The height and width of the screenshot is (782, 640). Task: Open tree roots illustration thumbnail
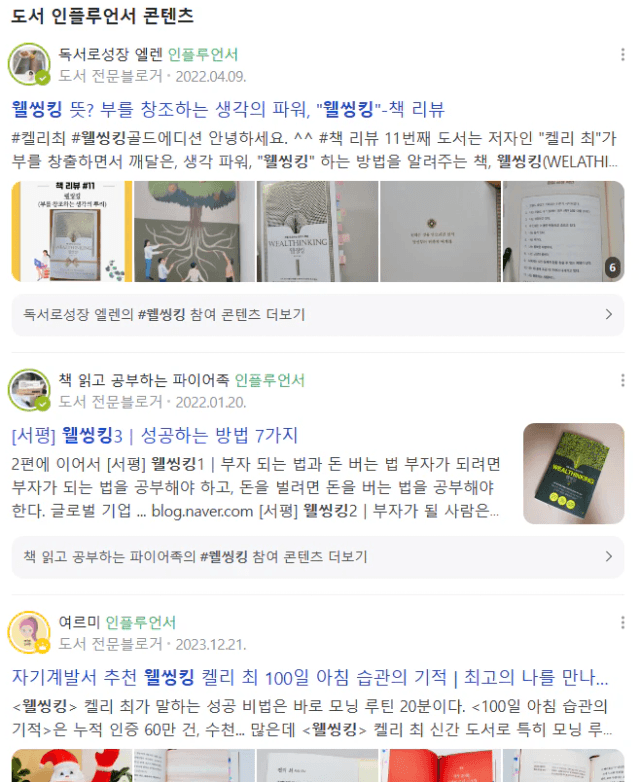click(195, 231)
